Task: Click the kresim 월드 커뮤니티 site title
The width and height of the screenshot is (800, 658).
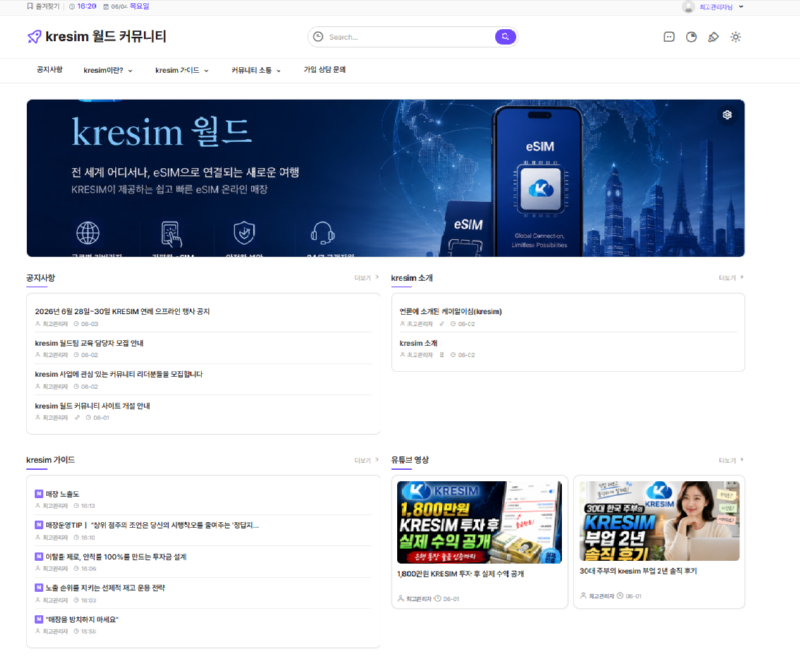Action: [106, 37]
